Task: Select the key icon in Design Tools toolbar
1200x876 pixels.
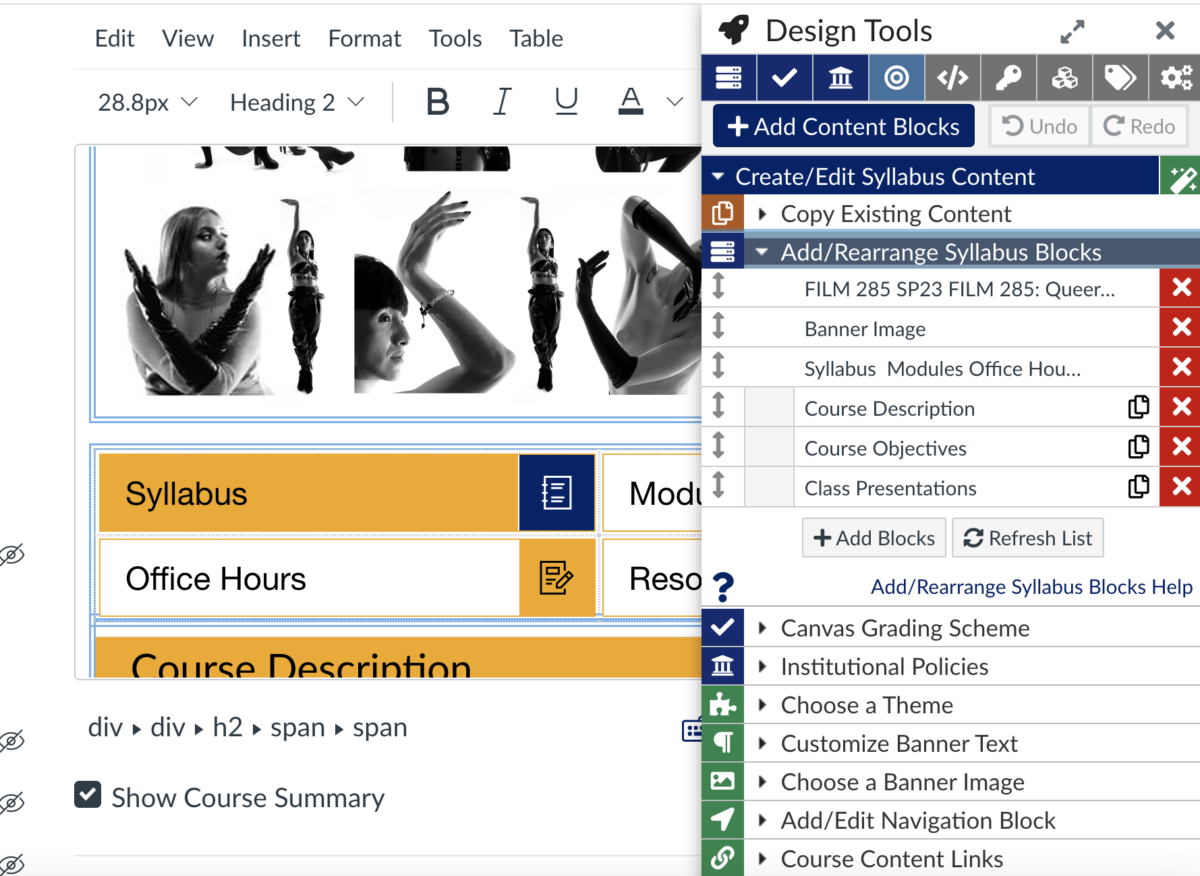Action: pos(1008,78)
